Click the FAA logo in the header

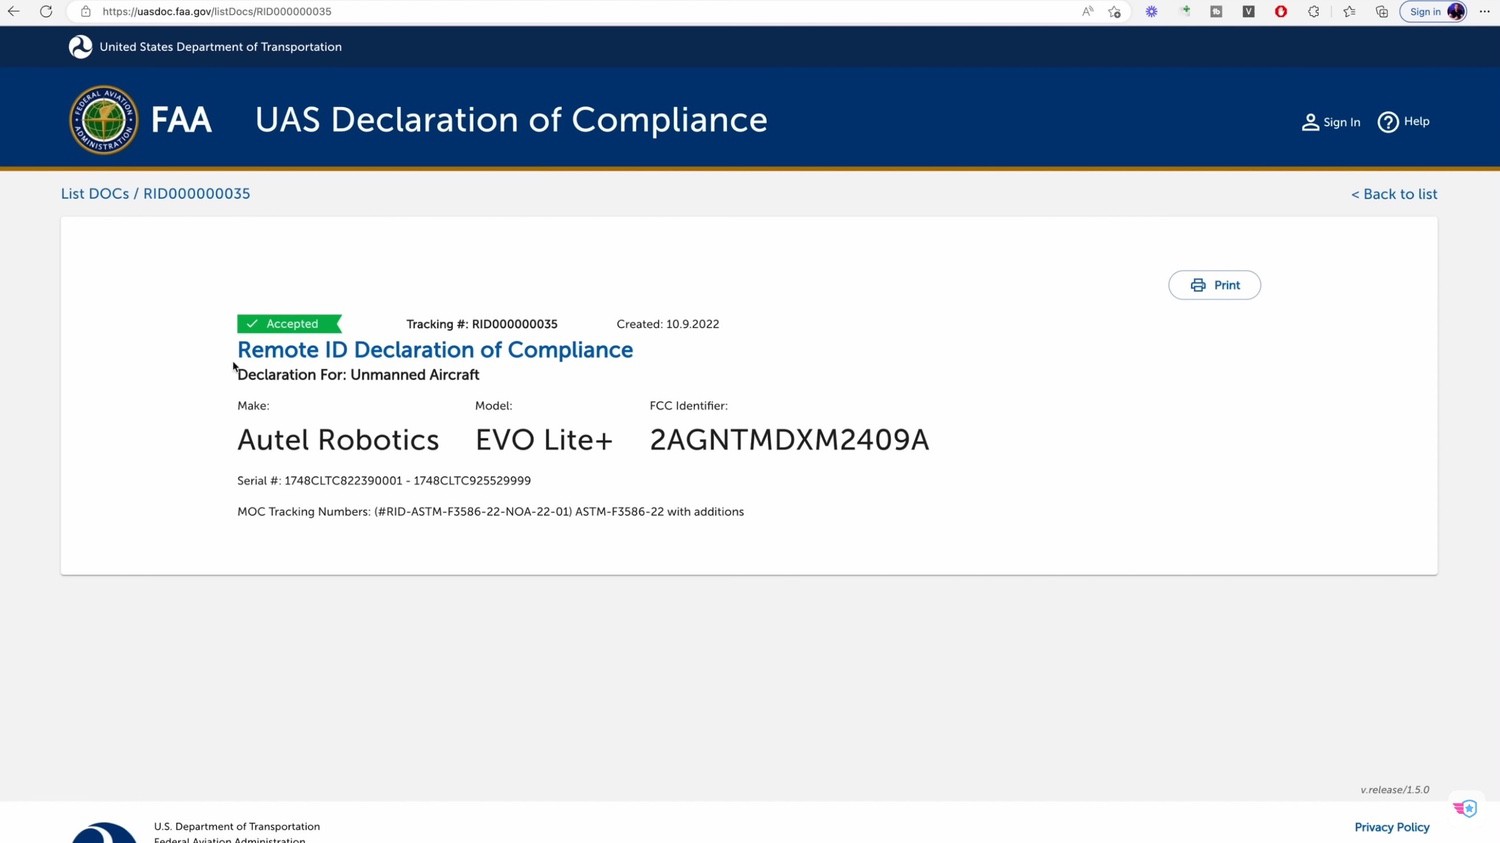[103, 119]
